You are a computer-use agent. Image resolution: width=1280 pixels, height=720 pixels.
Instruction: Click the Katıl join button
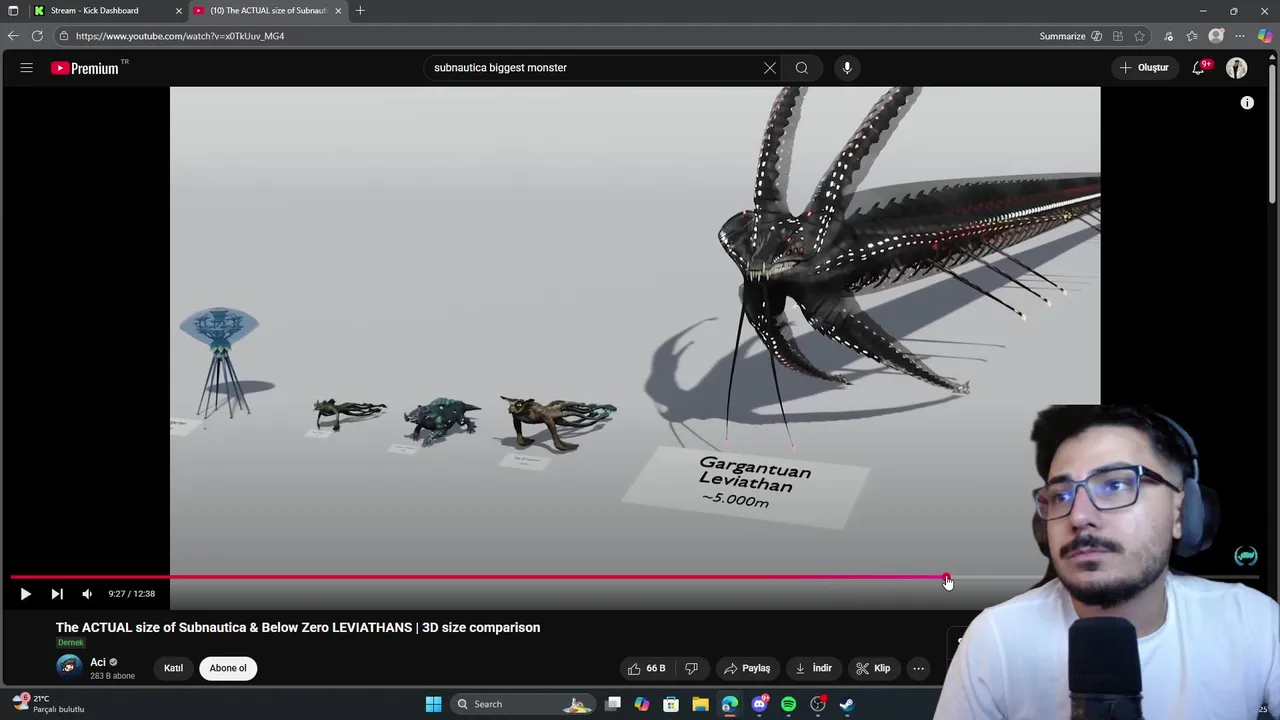173,668
